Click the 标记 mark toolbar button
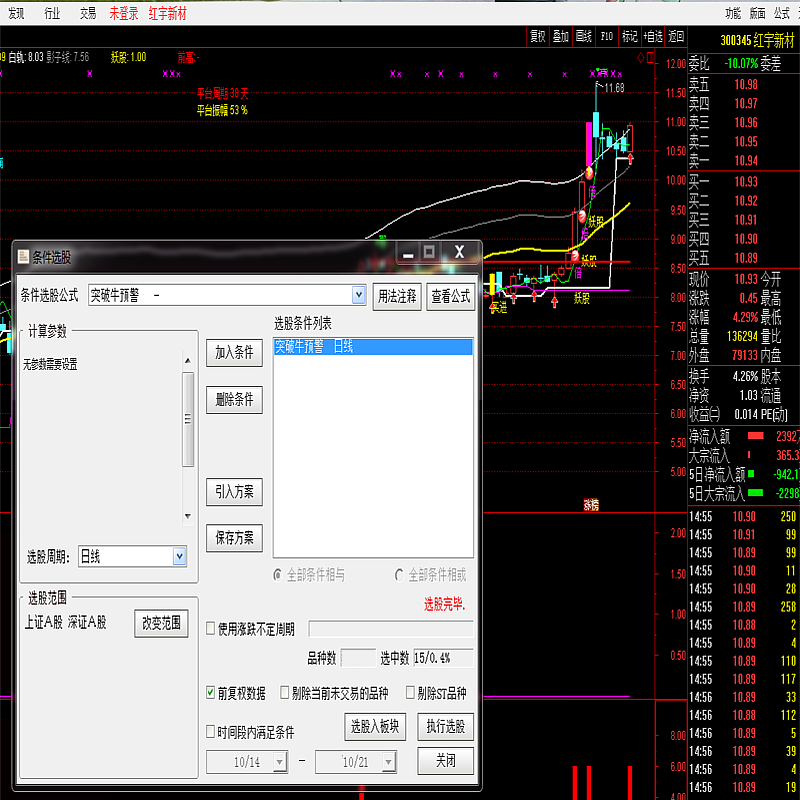Screen dimensions: 800x800 point(630,36)
